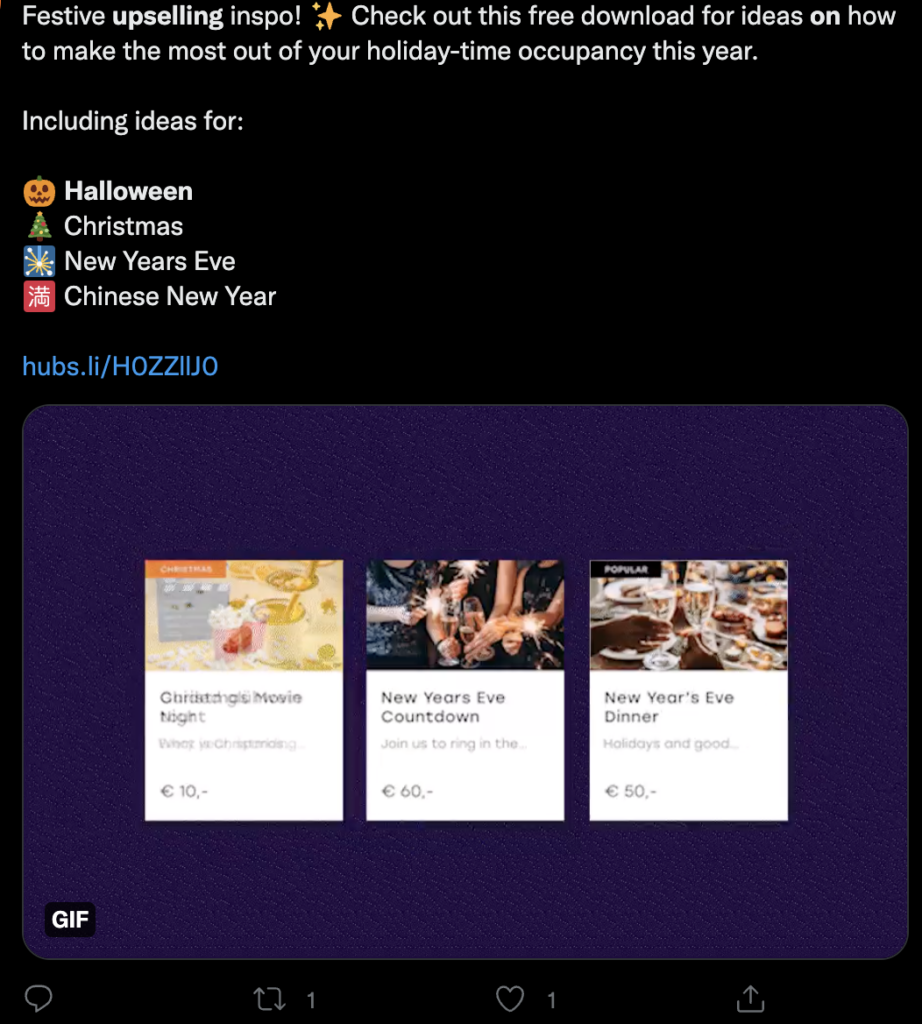Click the € 50,- price label
The width and height of the screenshot is (922, 1024).
point(631,792)
